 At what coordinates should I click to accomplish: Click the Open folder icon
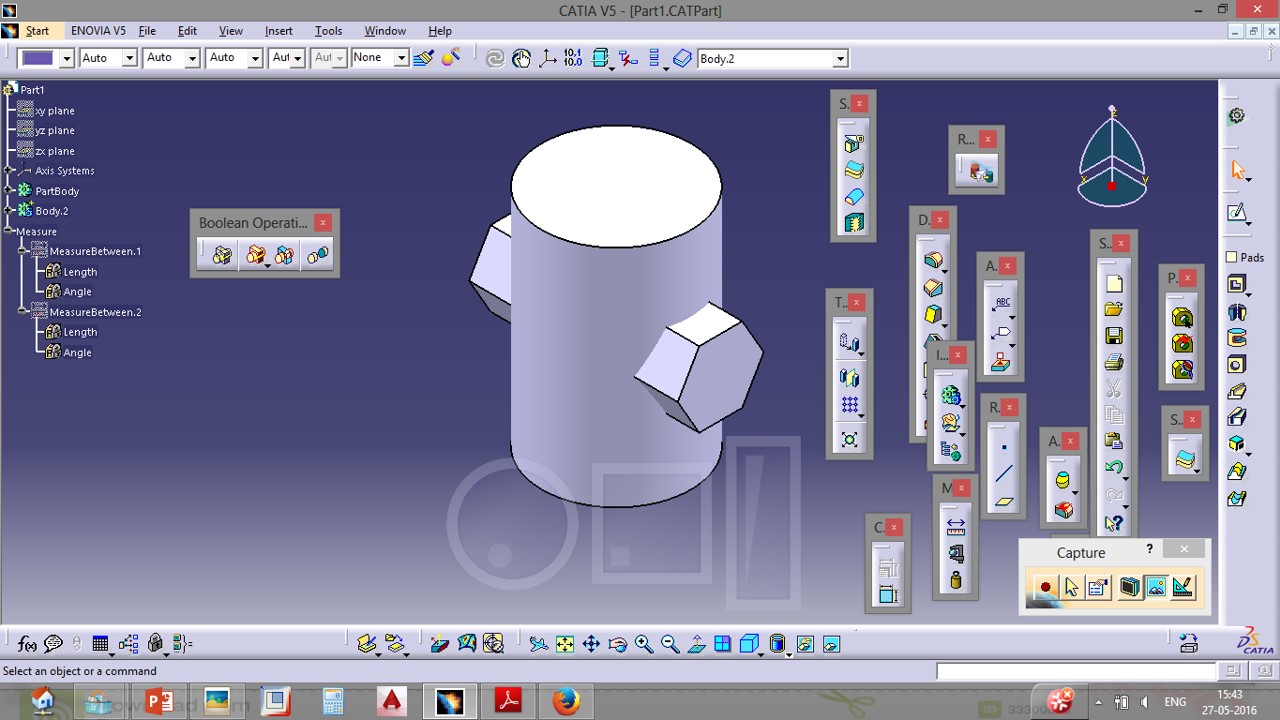[x=1113, y=310]
